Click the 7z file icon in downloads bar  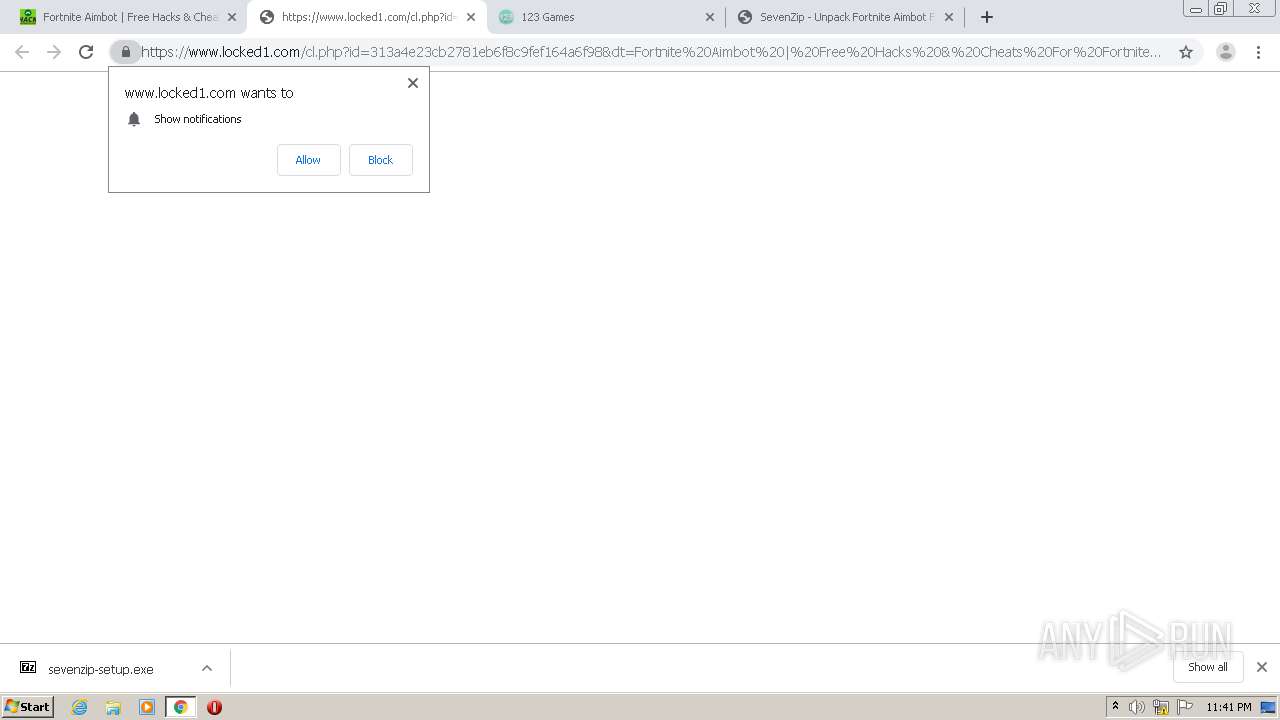[28, 668]
